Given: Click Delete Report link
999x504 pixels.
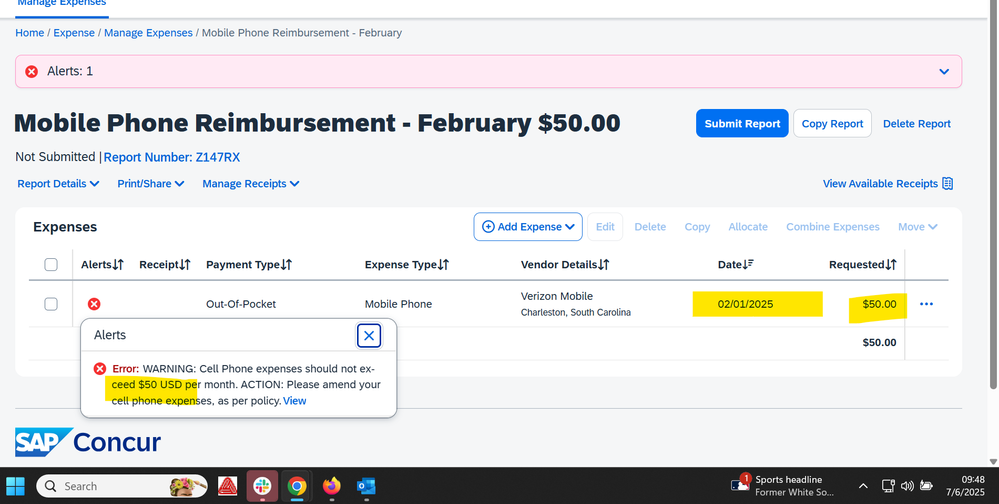Looking at the screenshot, I should point(916,124).
